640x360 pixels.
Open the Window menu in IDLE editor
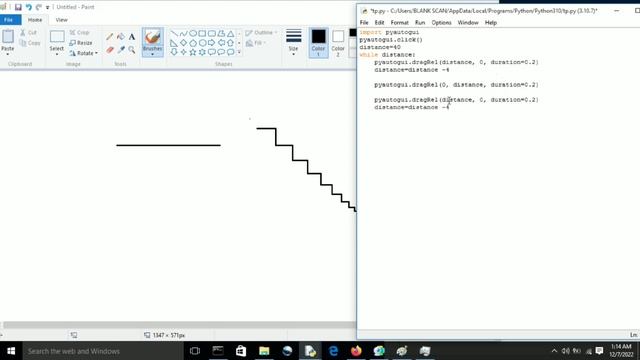click(468, 22)
